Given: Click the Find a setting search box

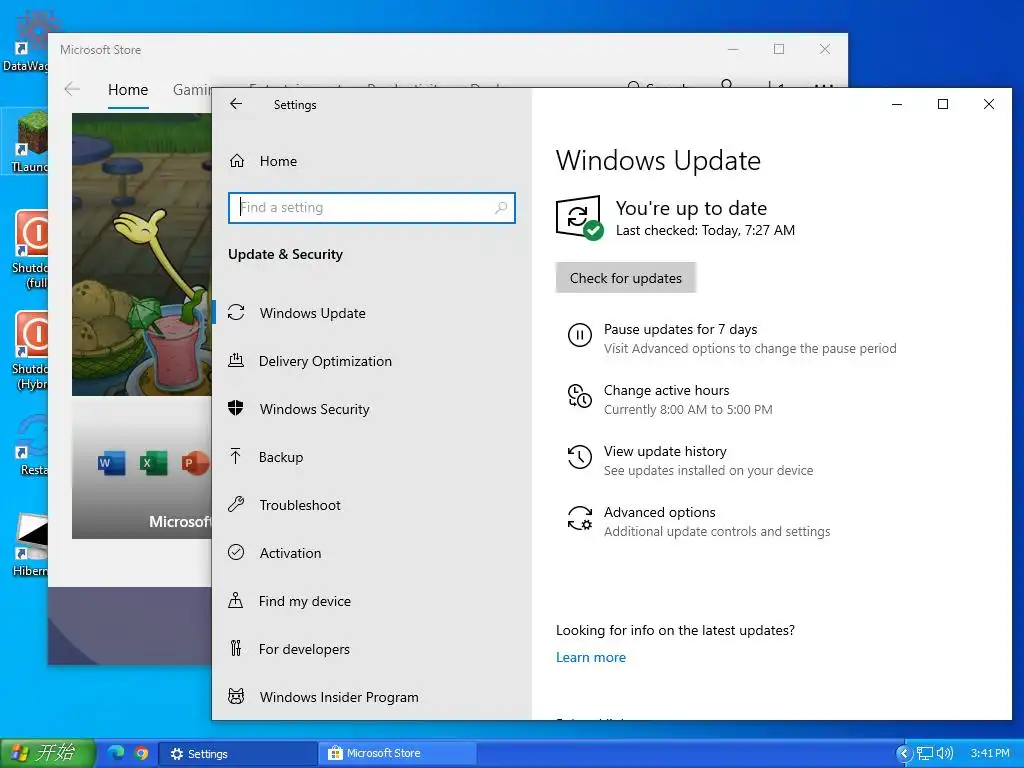Looking at the screenshot, I should click(x=372, y=208).
